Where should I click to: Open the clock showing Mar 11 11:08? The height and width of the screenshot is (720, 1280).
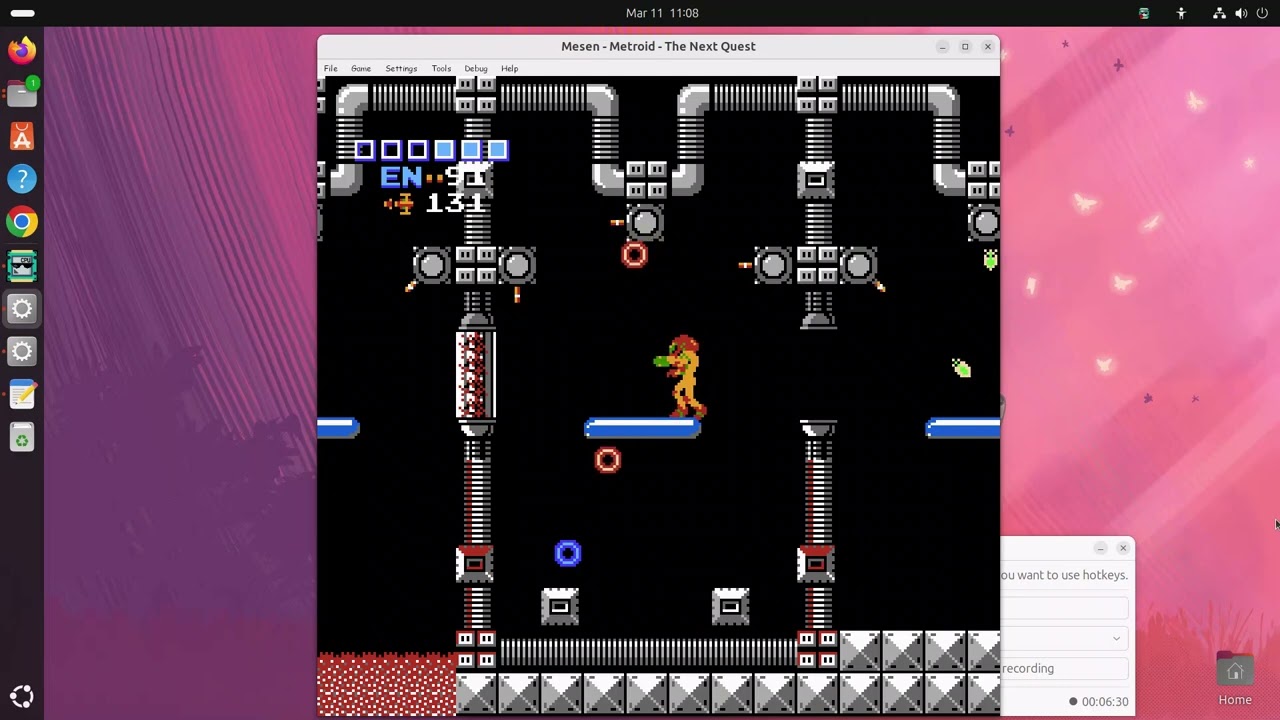[662, 13]
